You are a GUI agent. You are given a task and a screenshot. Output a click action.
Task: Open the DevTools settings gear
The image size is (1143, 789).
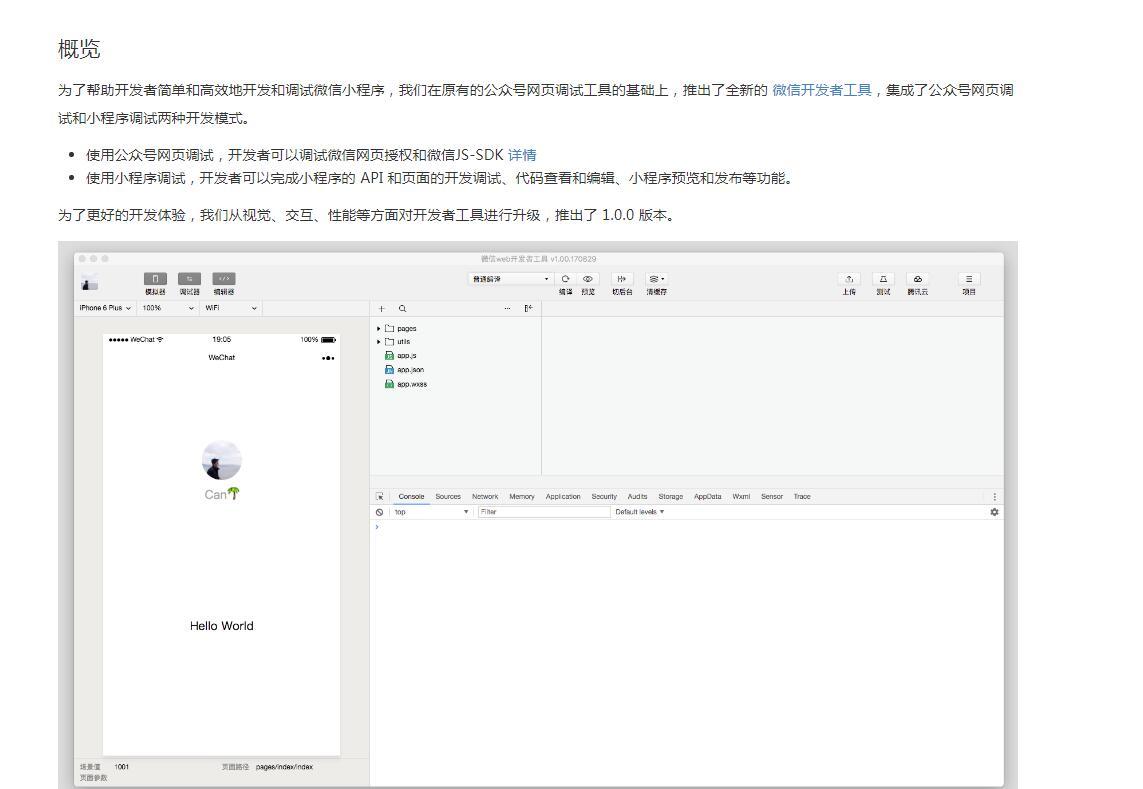click(995, 511)
